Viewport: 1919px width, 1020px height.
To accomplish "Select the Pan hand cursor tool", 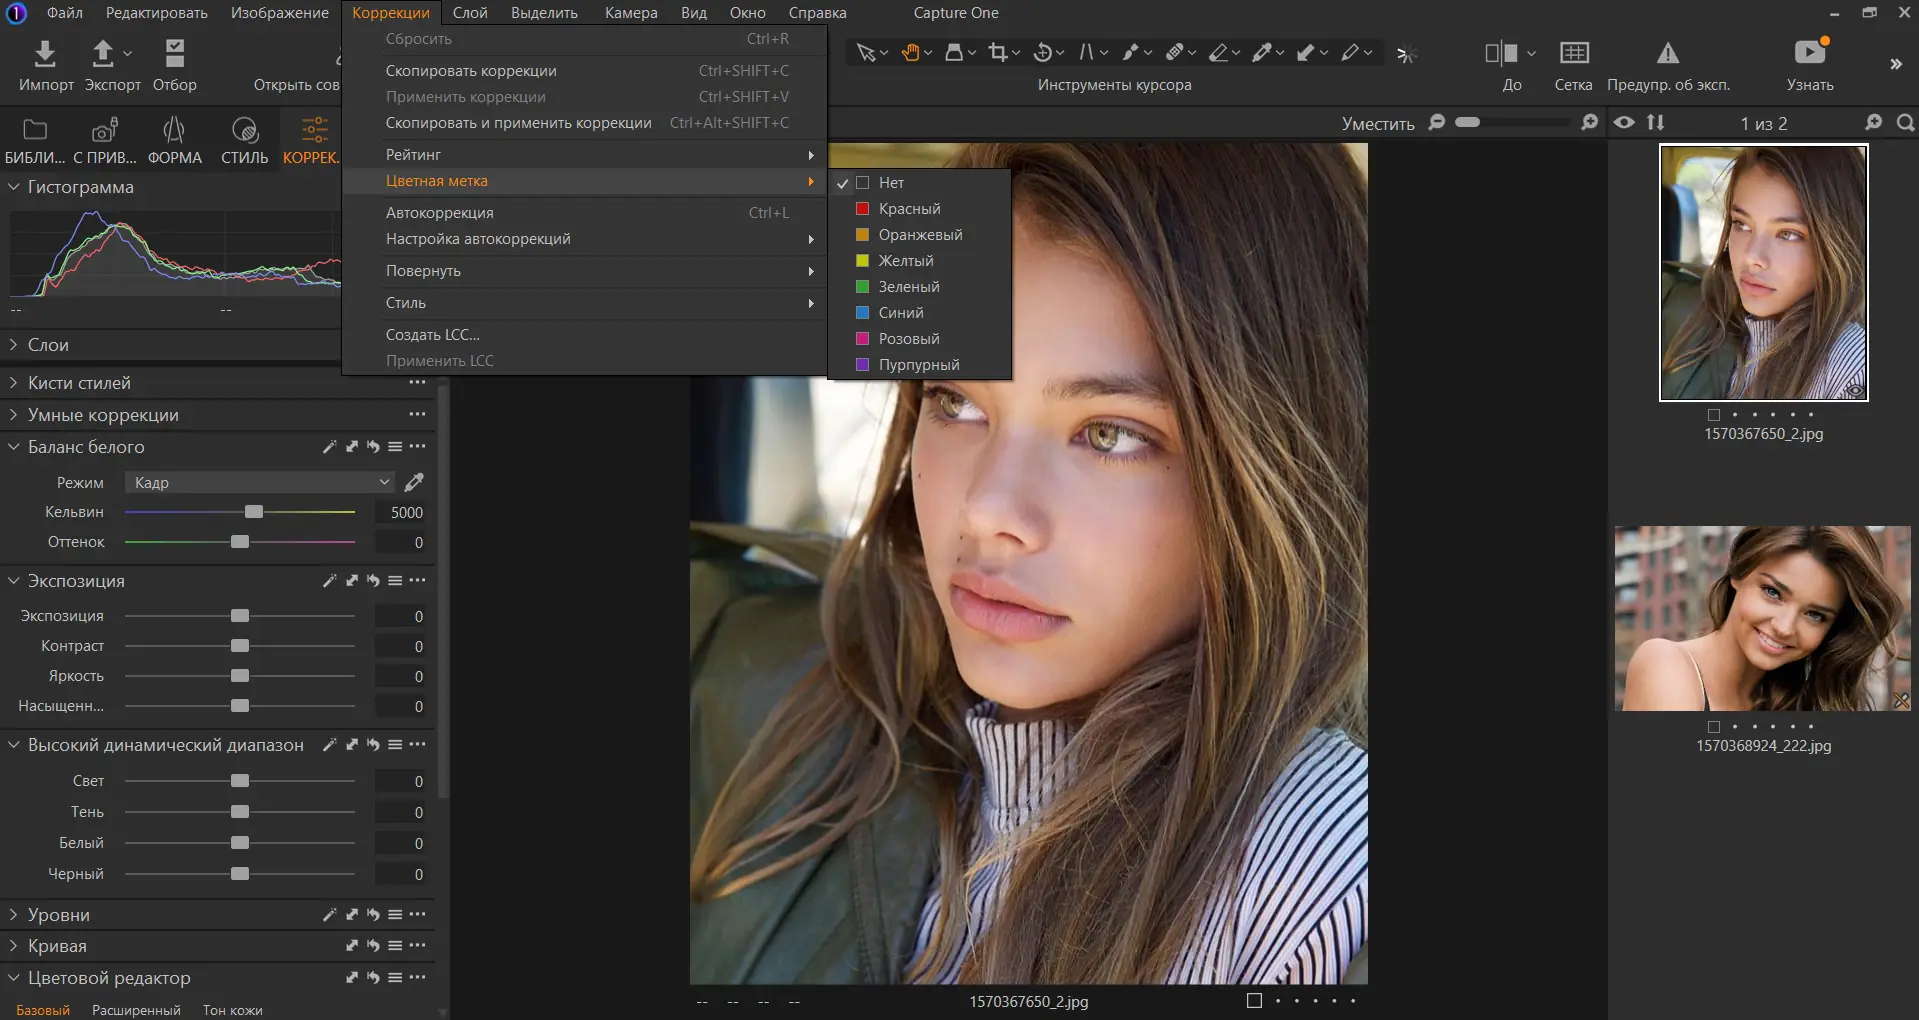I will click(x=910, y=53).
